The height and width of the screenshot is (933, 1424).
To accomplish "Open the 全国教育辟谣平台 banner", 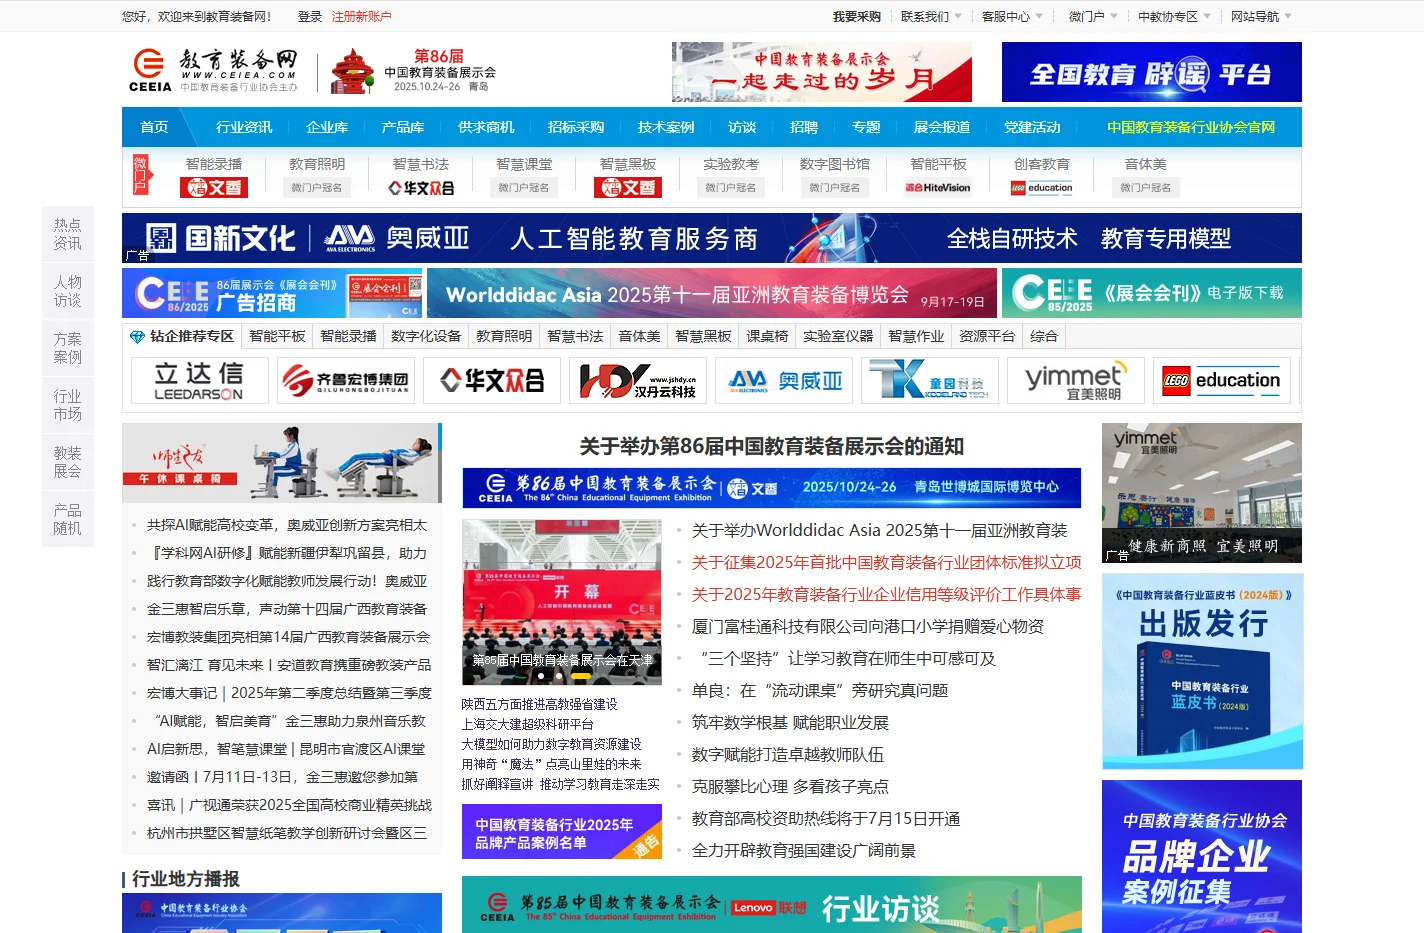I will coord(1152,72).
